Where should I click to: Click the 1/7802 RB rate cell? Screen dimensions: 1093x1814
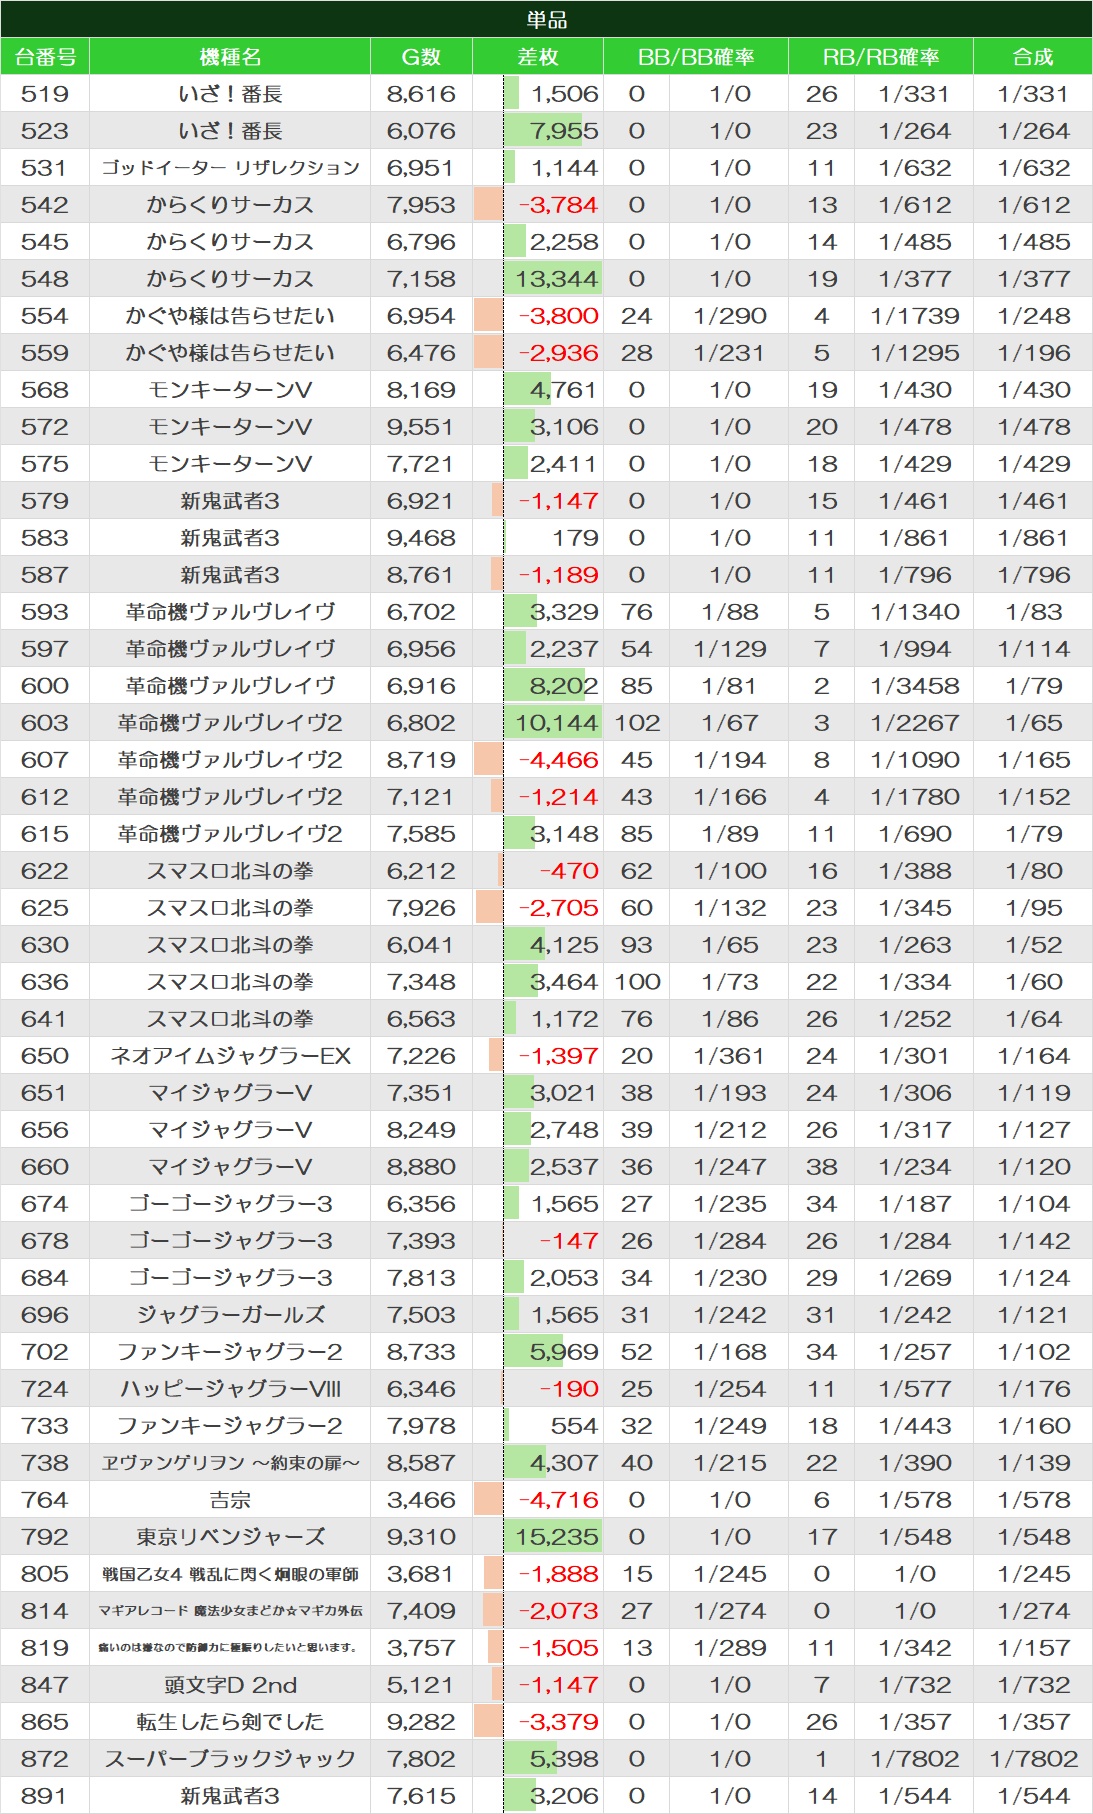[x=915, y=1759]
